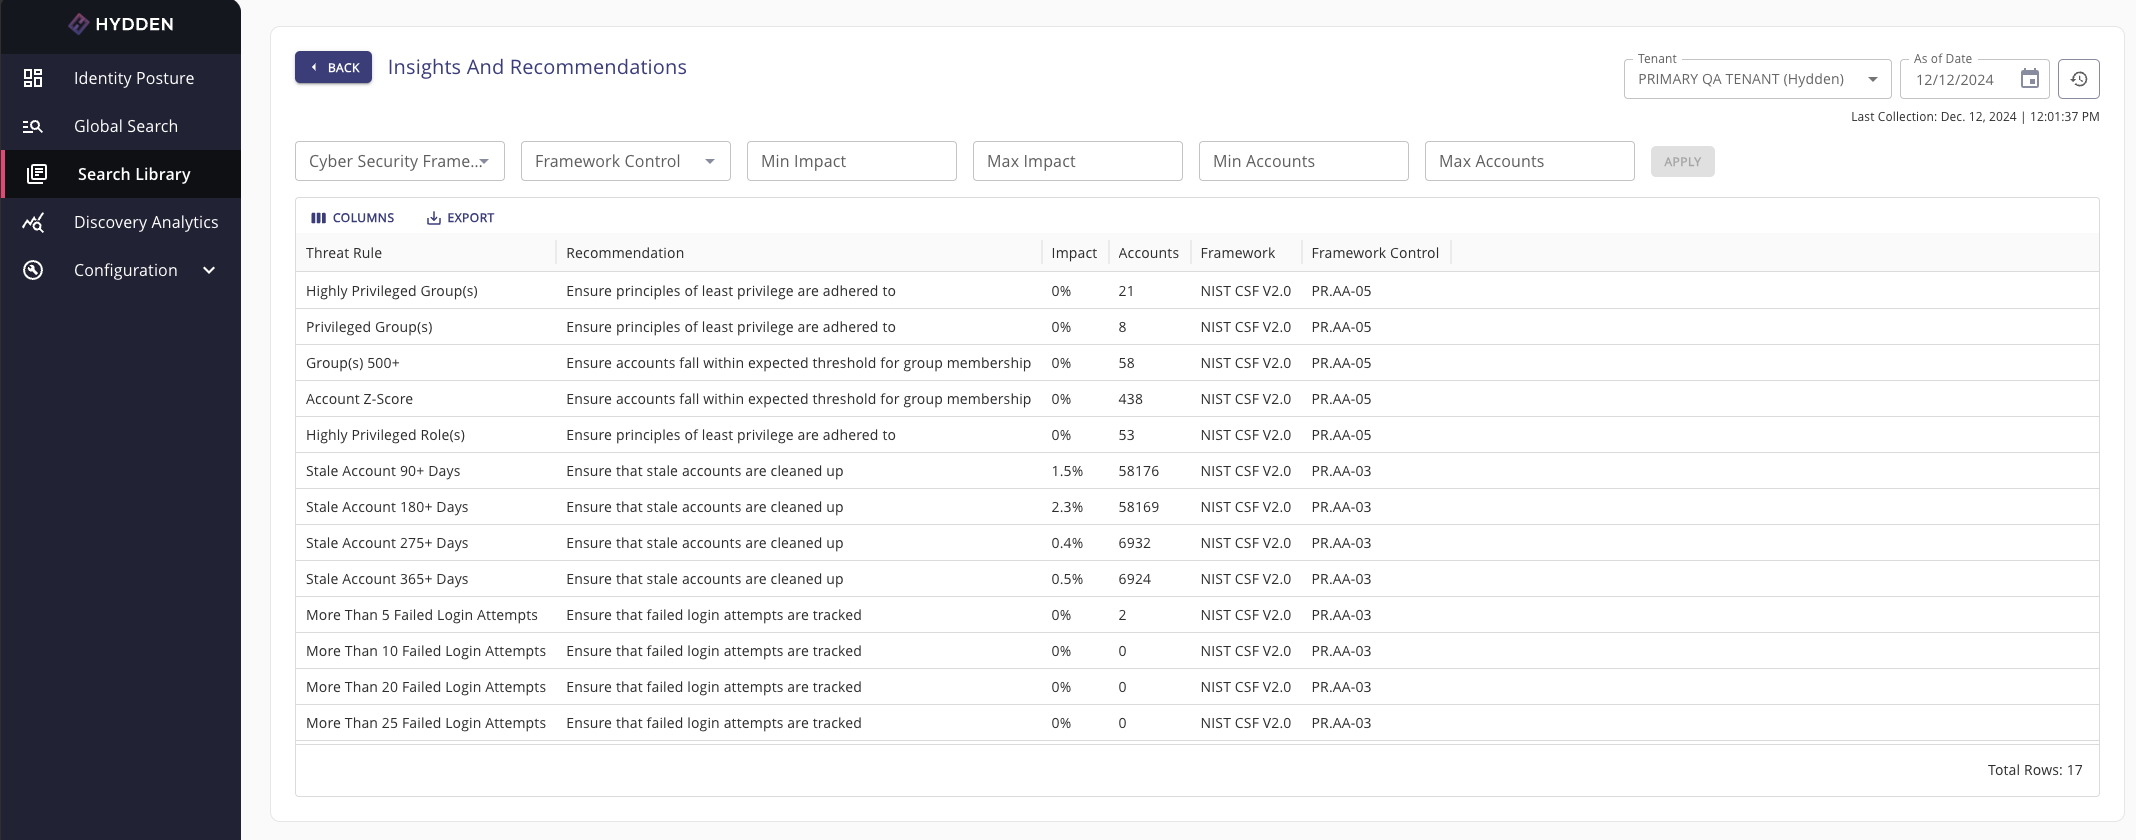Select the Highly Privileged Role(s) row
Viewport: 2136px width, 840px height.
(x=1197, y=435)
